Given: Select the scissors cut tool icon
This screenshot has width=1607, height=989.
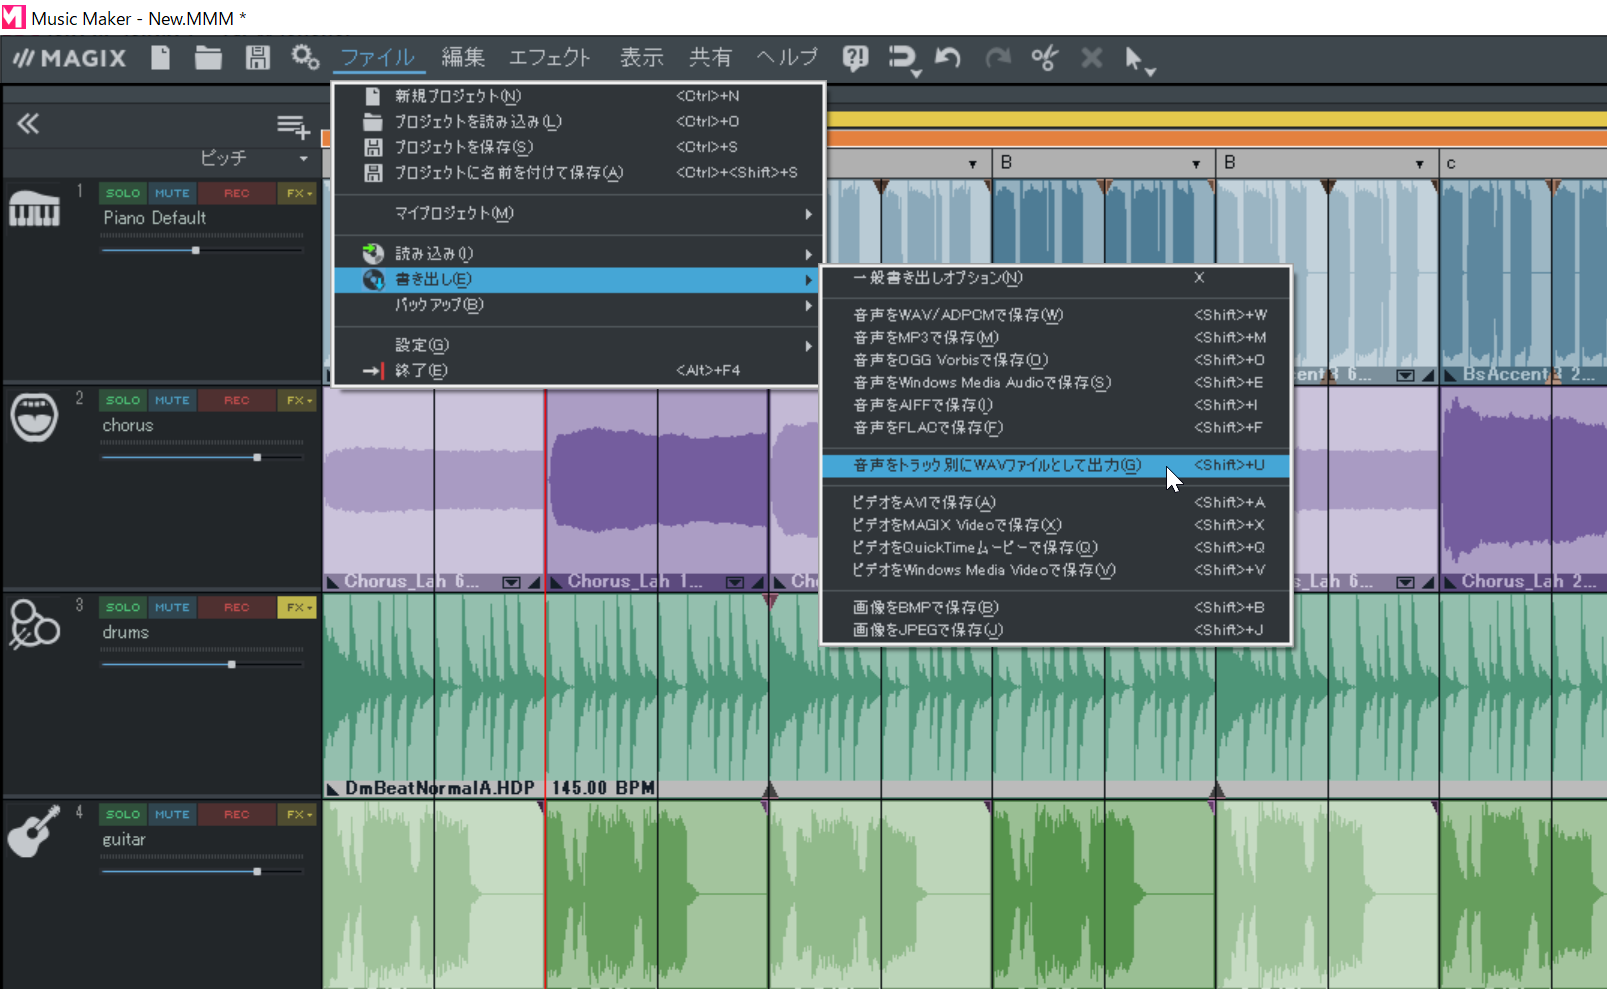Looking at the screenshot, I should pos(1044,58).
